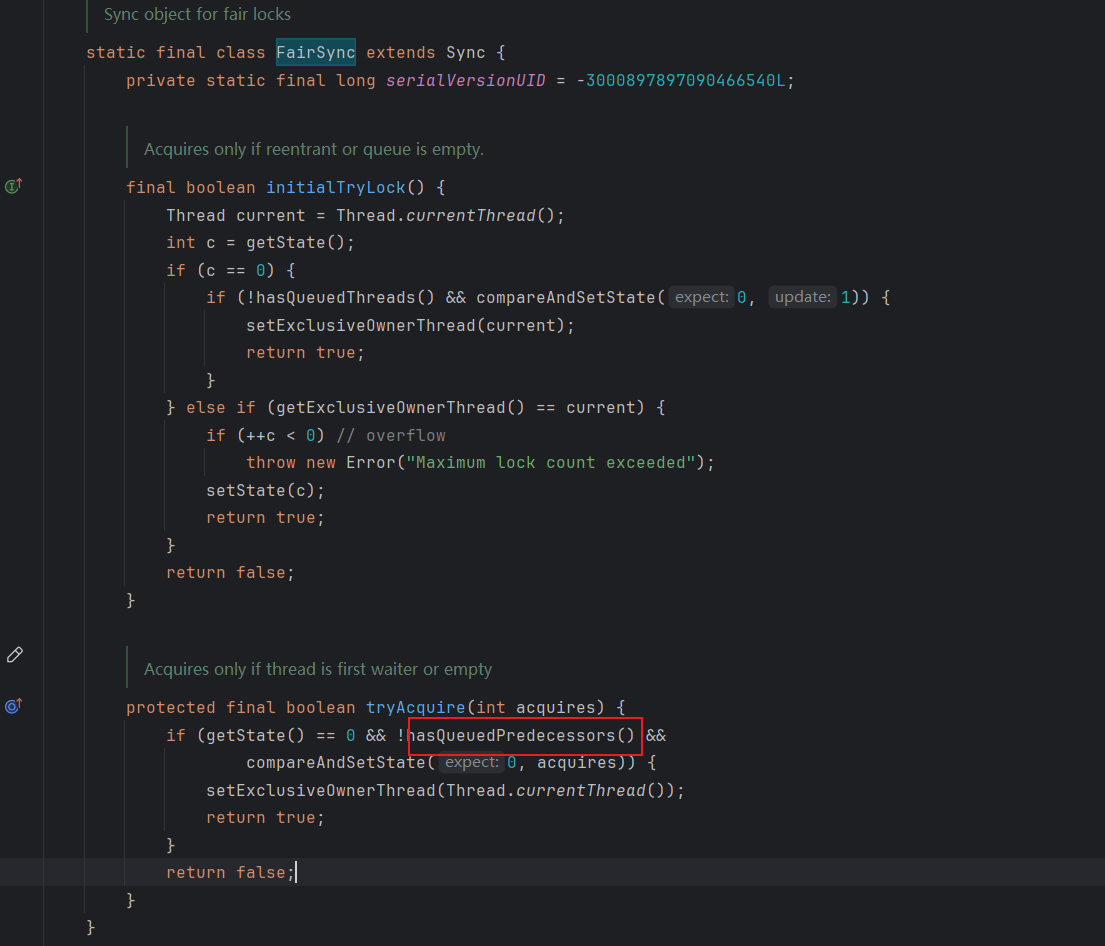Click the -3000897897090466540L literal
Viewport: 1105px width, 946px height.
[681, 81]
